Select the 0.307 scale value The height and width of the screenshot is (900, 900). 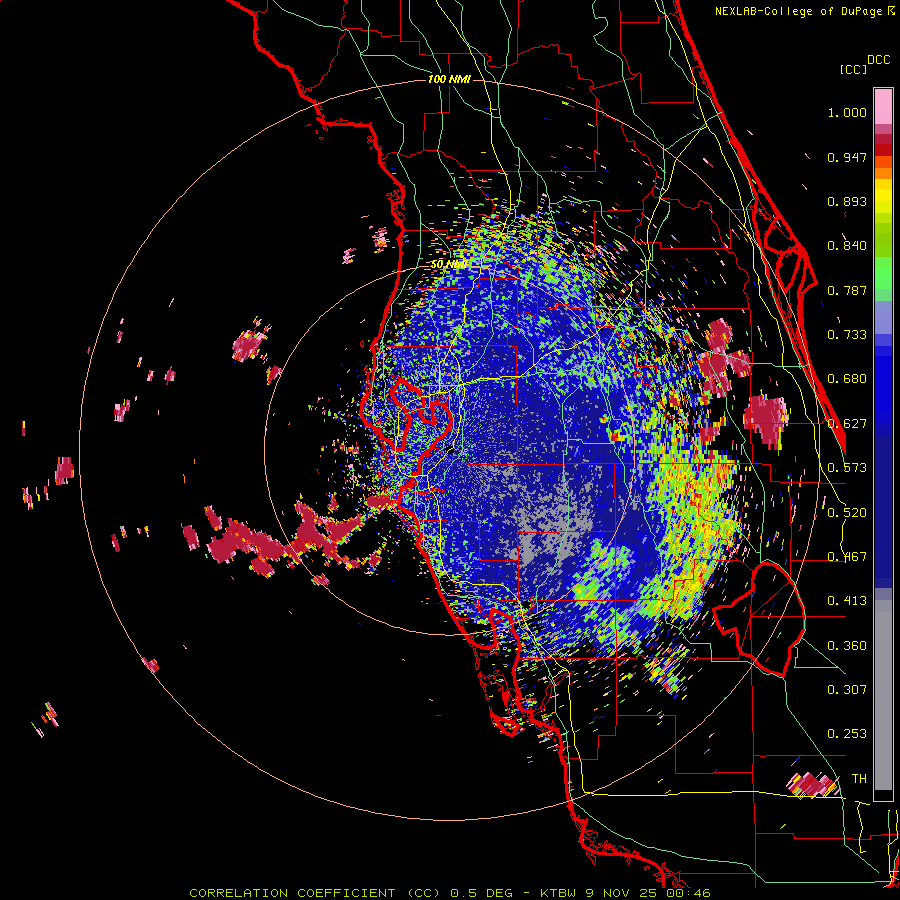click(847, 690)
